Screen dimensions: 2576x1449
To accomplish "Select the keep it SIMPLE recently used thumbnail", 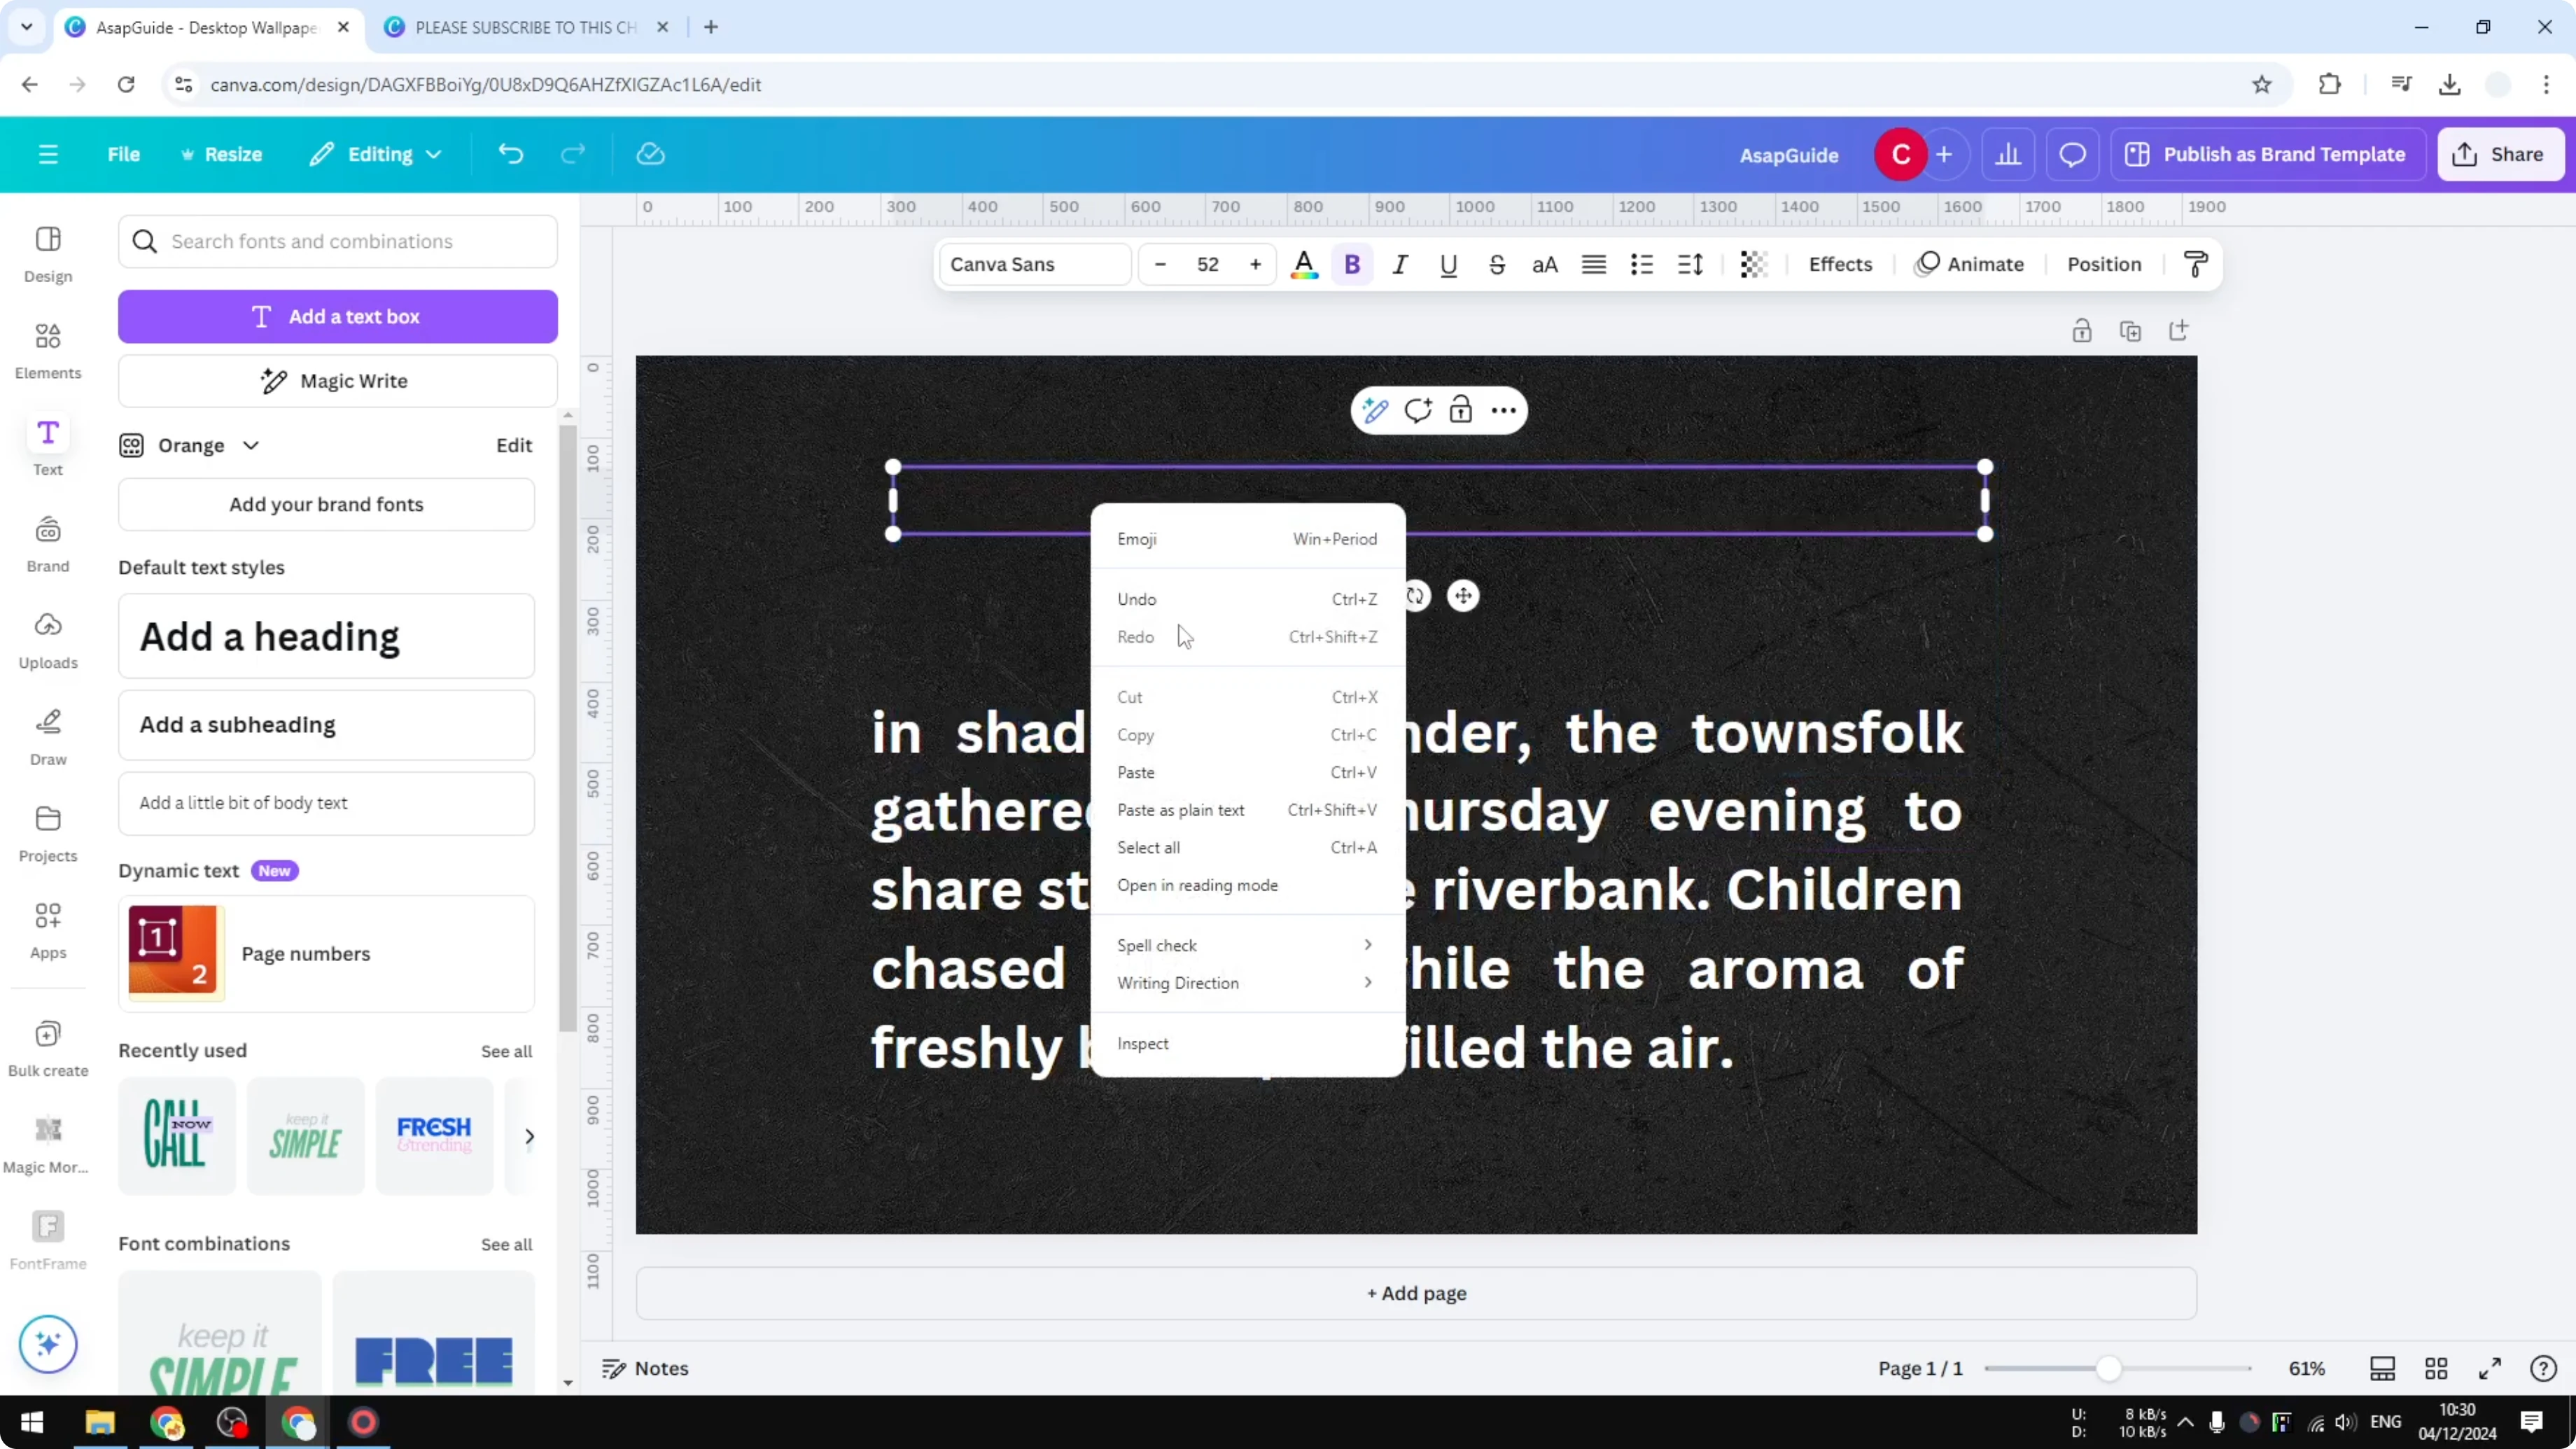I will click(x=305, y=1135).
